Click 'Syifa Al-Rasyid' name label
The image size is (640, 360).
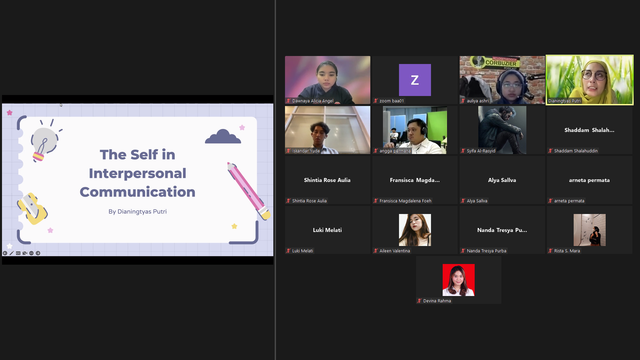(481, 151)
